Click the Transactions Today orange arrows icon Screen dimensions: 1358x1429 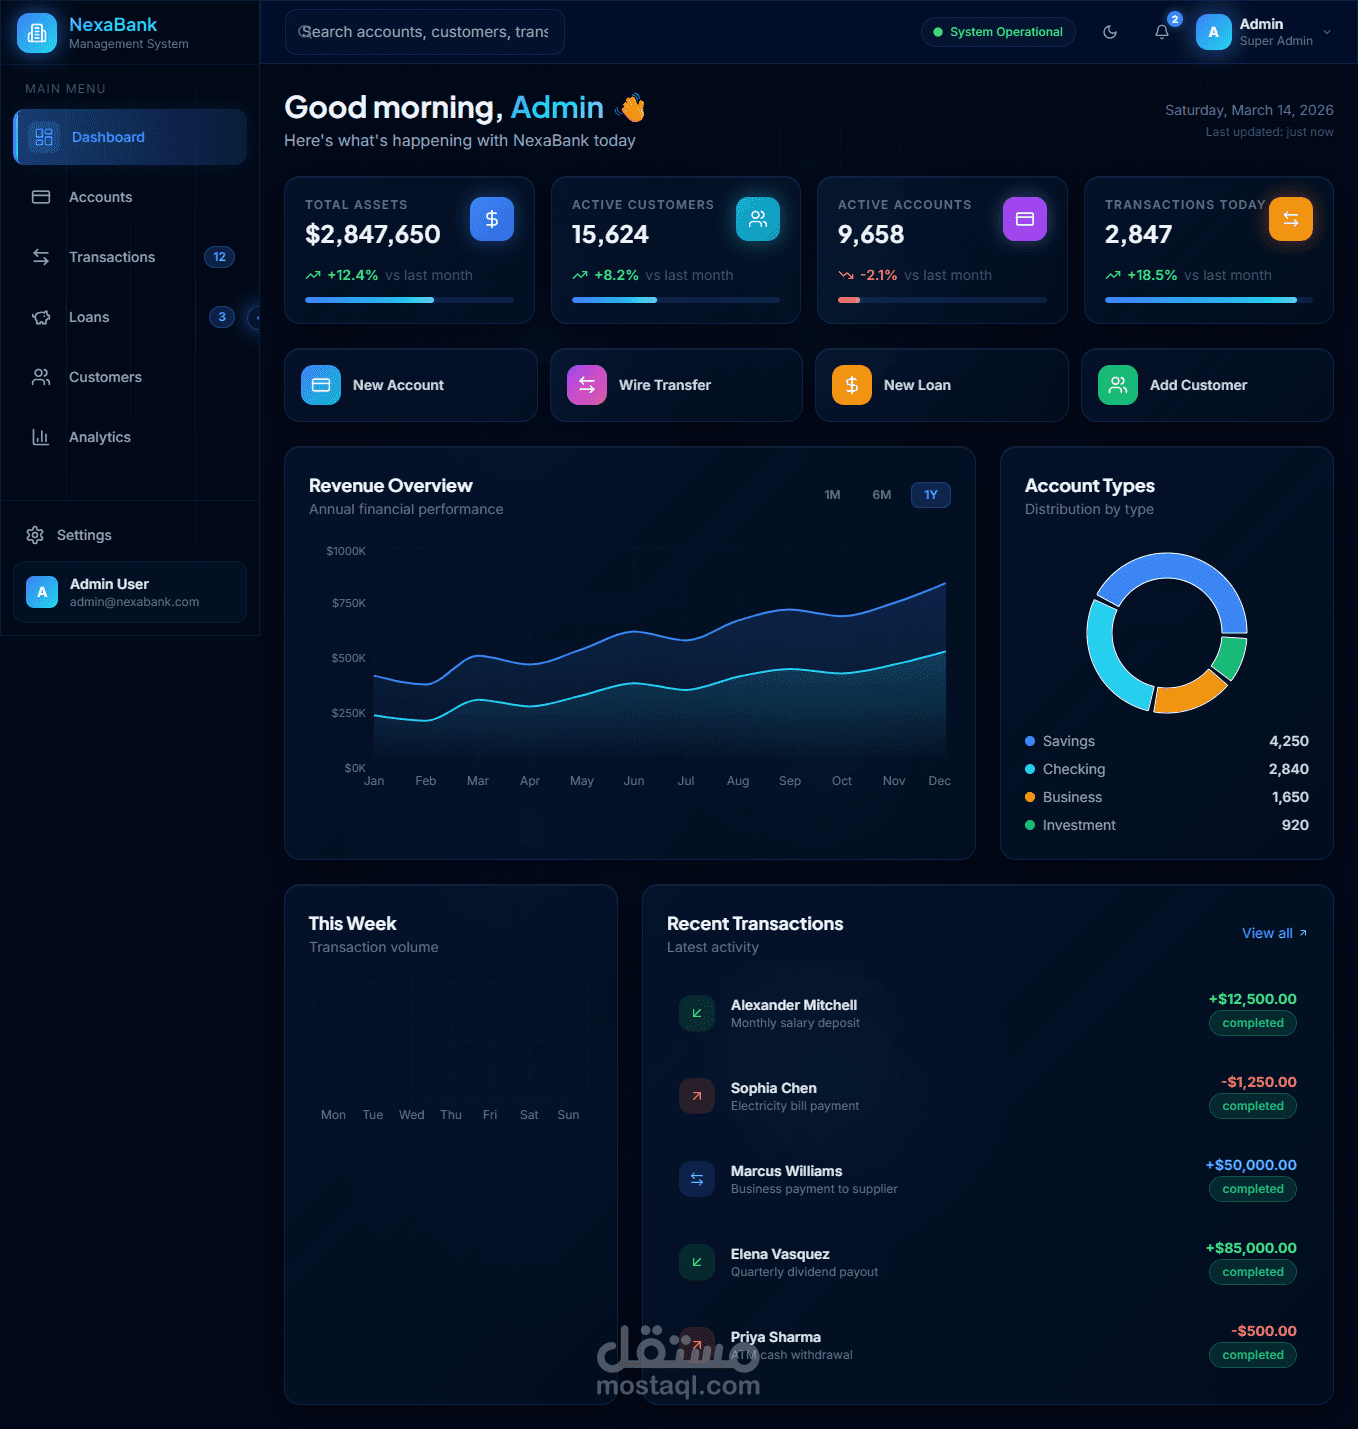(x=1291, y=219)
